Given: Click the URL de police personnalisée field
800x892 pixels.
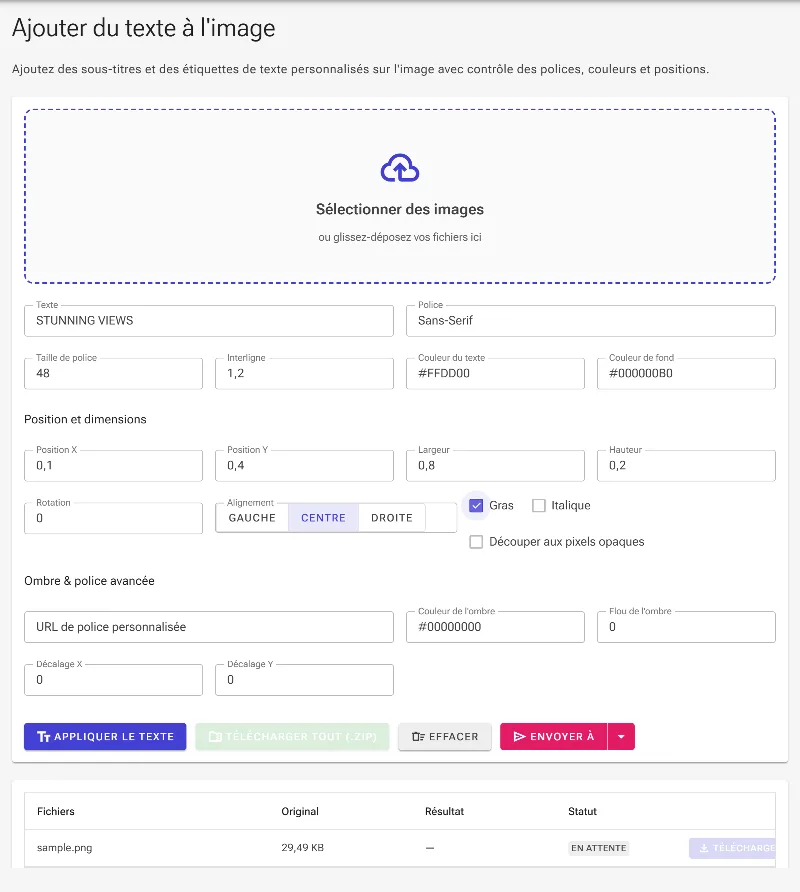Looking at the screenshot, I should click(209, 627).
